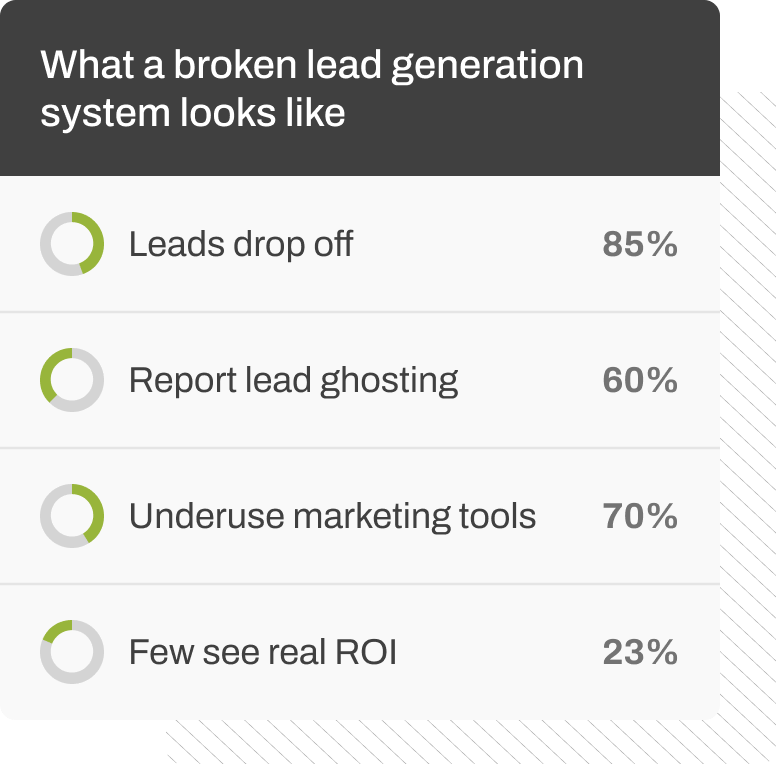
Task: Select the Report lead ghosting donut icon
Action: coord(72,380)
